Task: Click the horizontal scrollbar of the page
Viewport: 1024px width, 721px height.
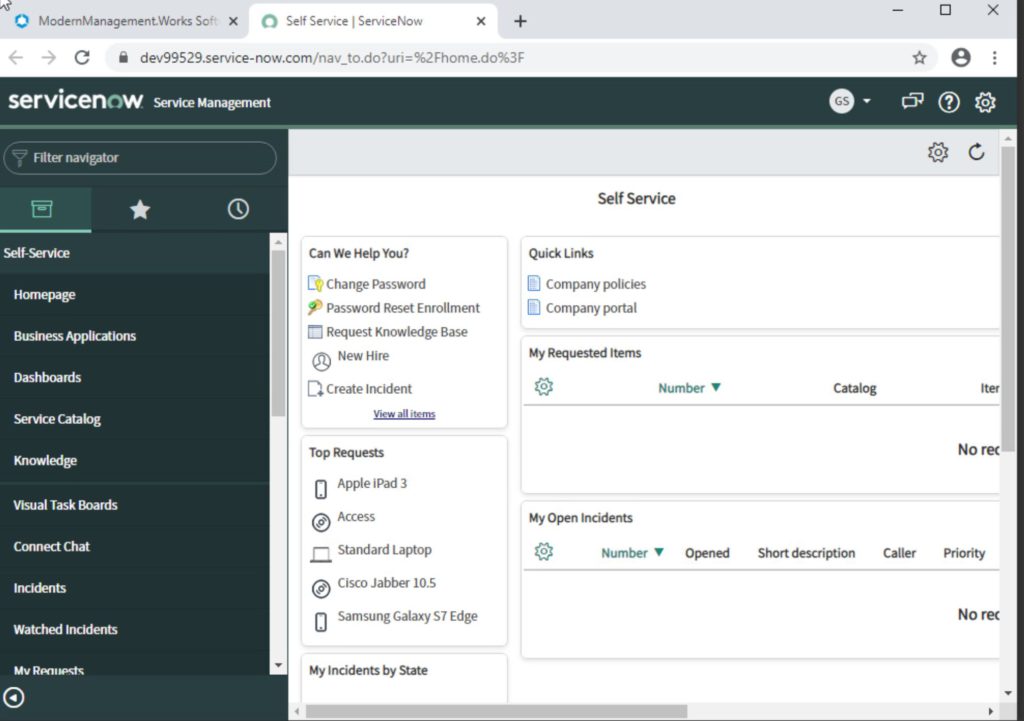Action: click(496, 711)
